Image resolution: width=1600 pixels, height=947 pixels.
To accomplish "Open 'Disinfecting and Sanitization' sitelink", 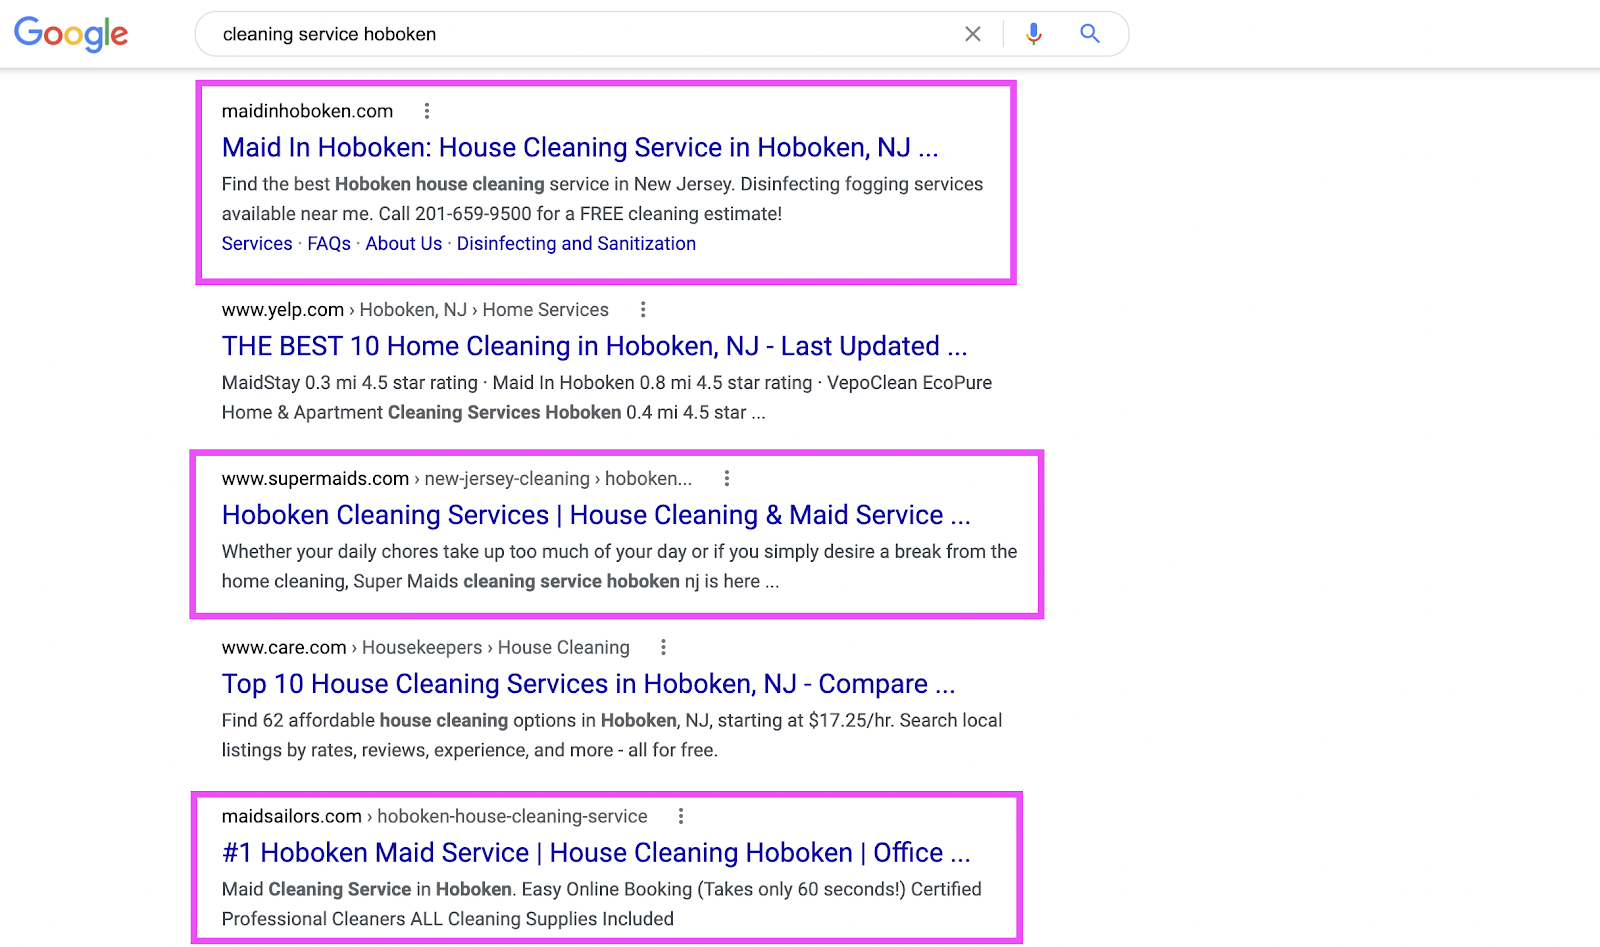I will pyautogui.click(x=576, y=244).
